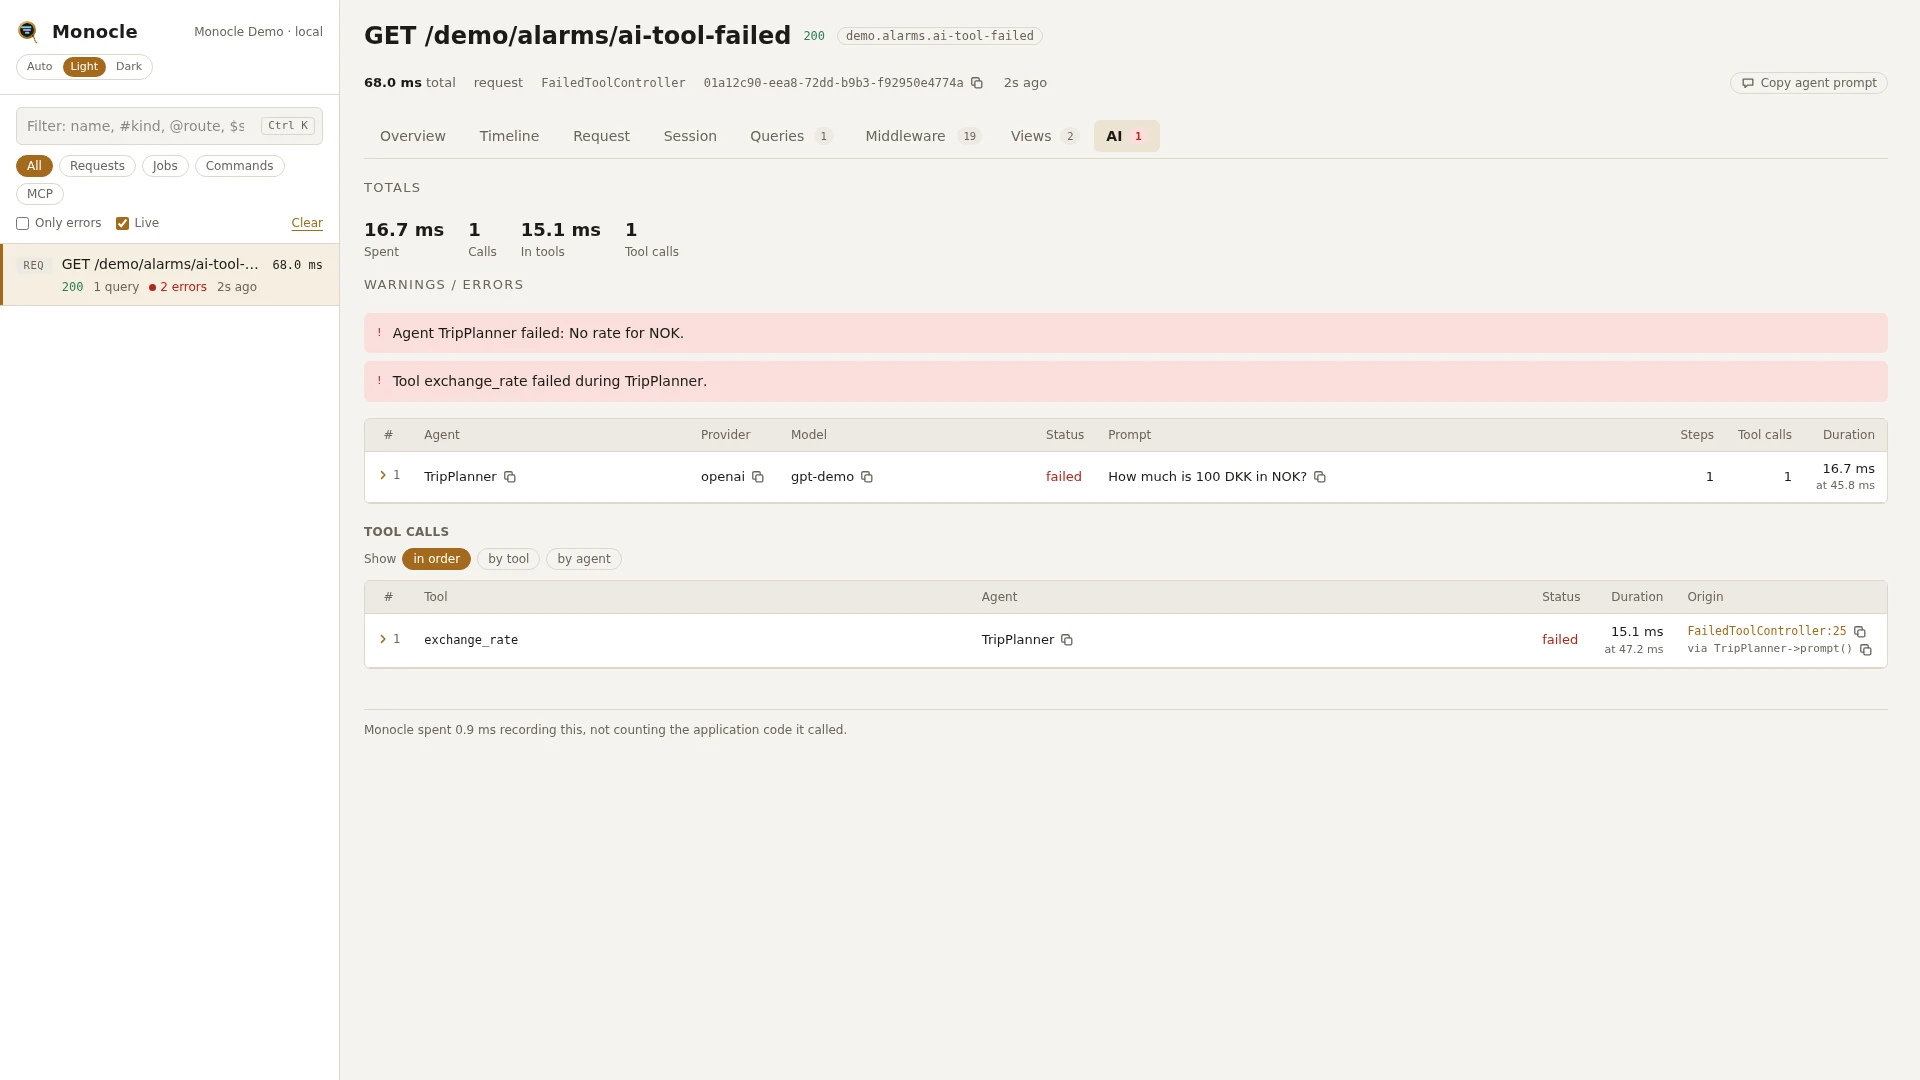Expand the exchange_rate tool call row
1920x1080 pixels.
(383, 639)
